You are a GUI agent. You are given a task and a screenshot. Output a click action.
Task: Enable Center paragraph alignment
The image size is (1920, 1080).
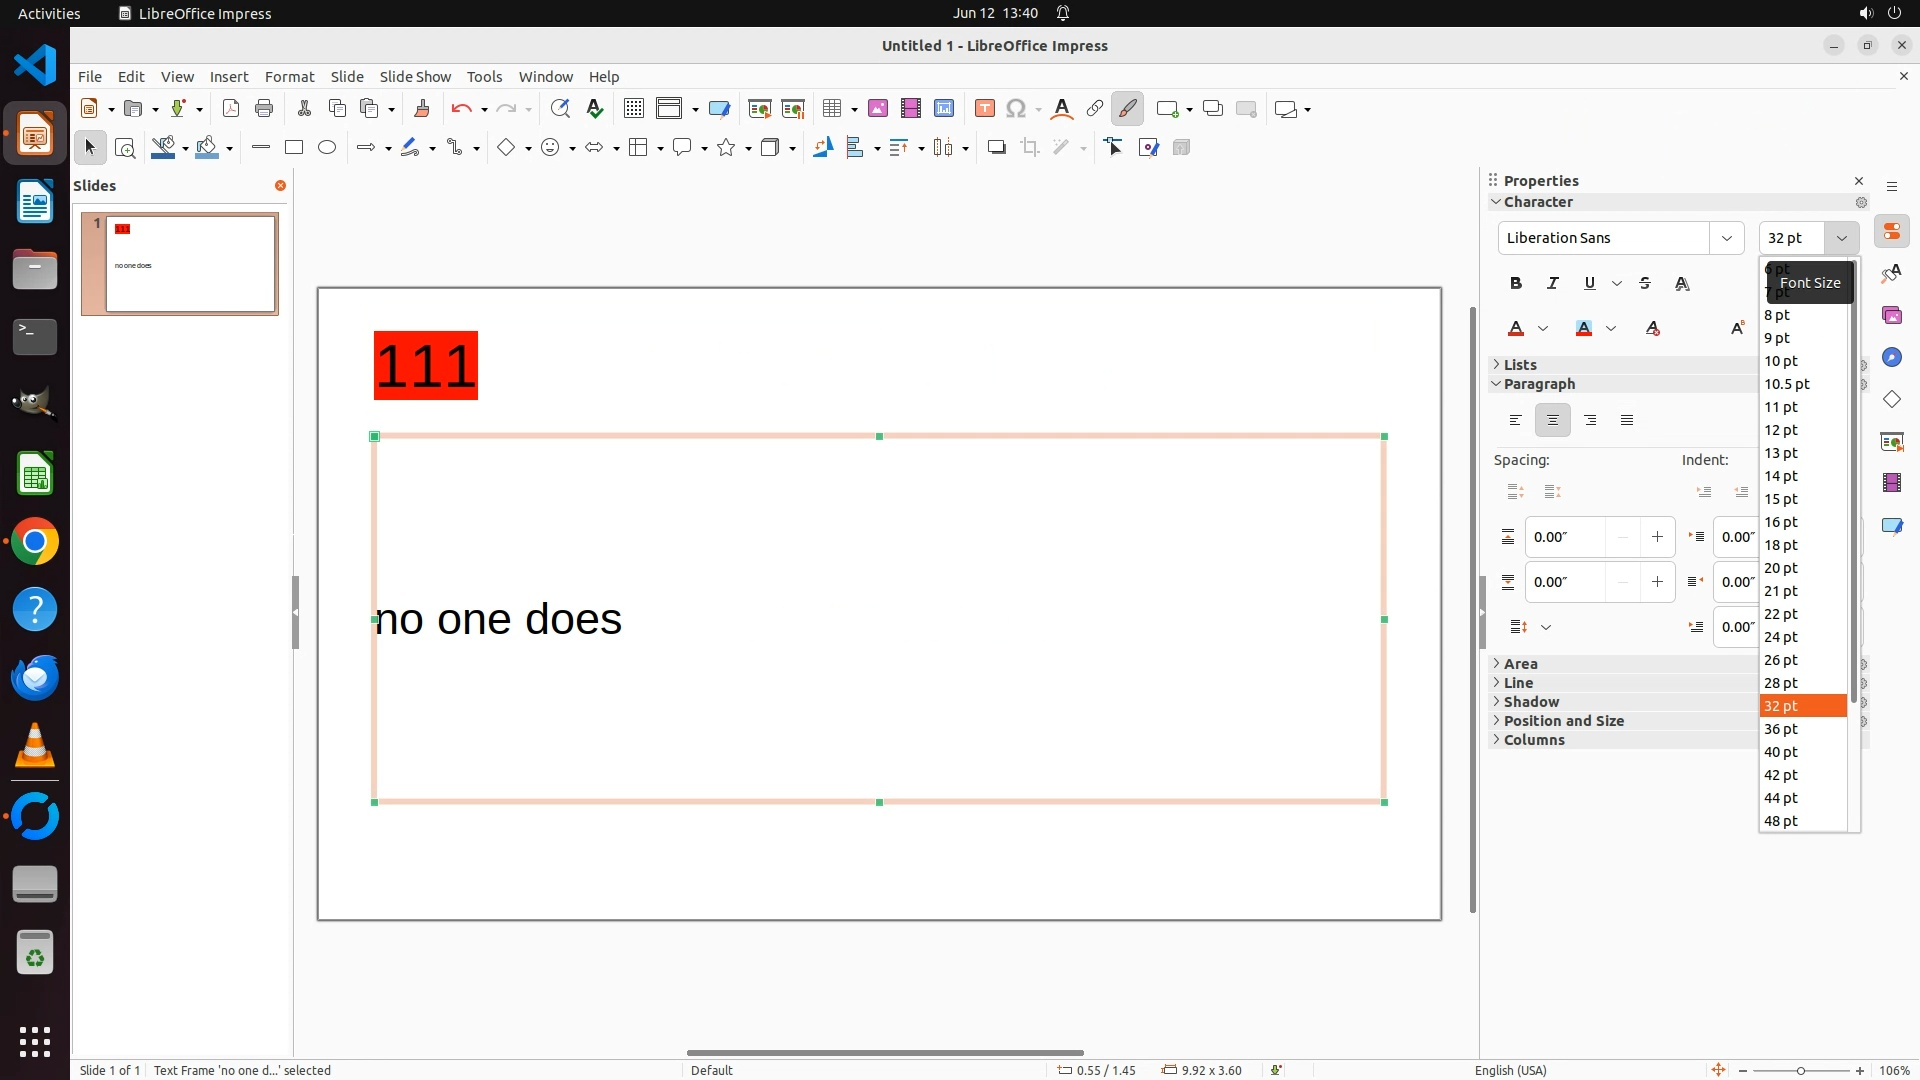(x=1553, y=421)
